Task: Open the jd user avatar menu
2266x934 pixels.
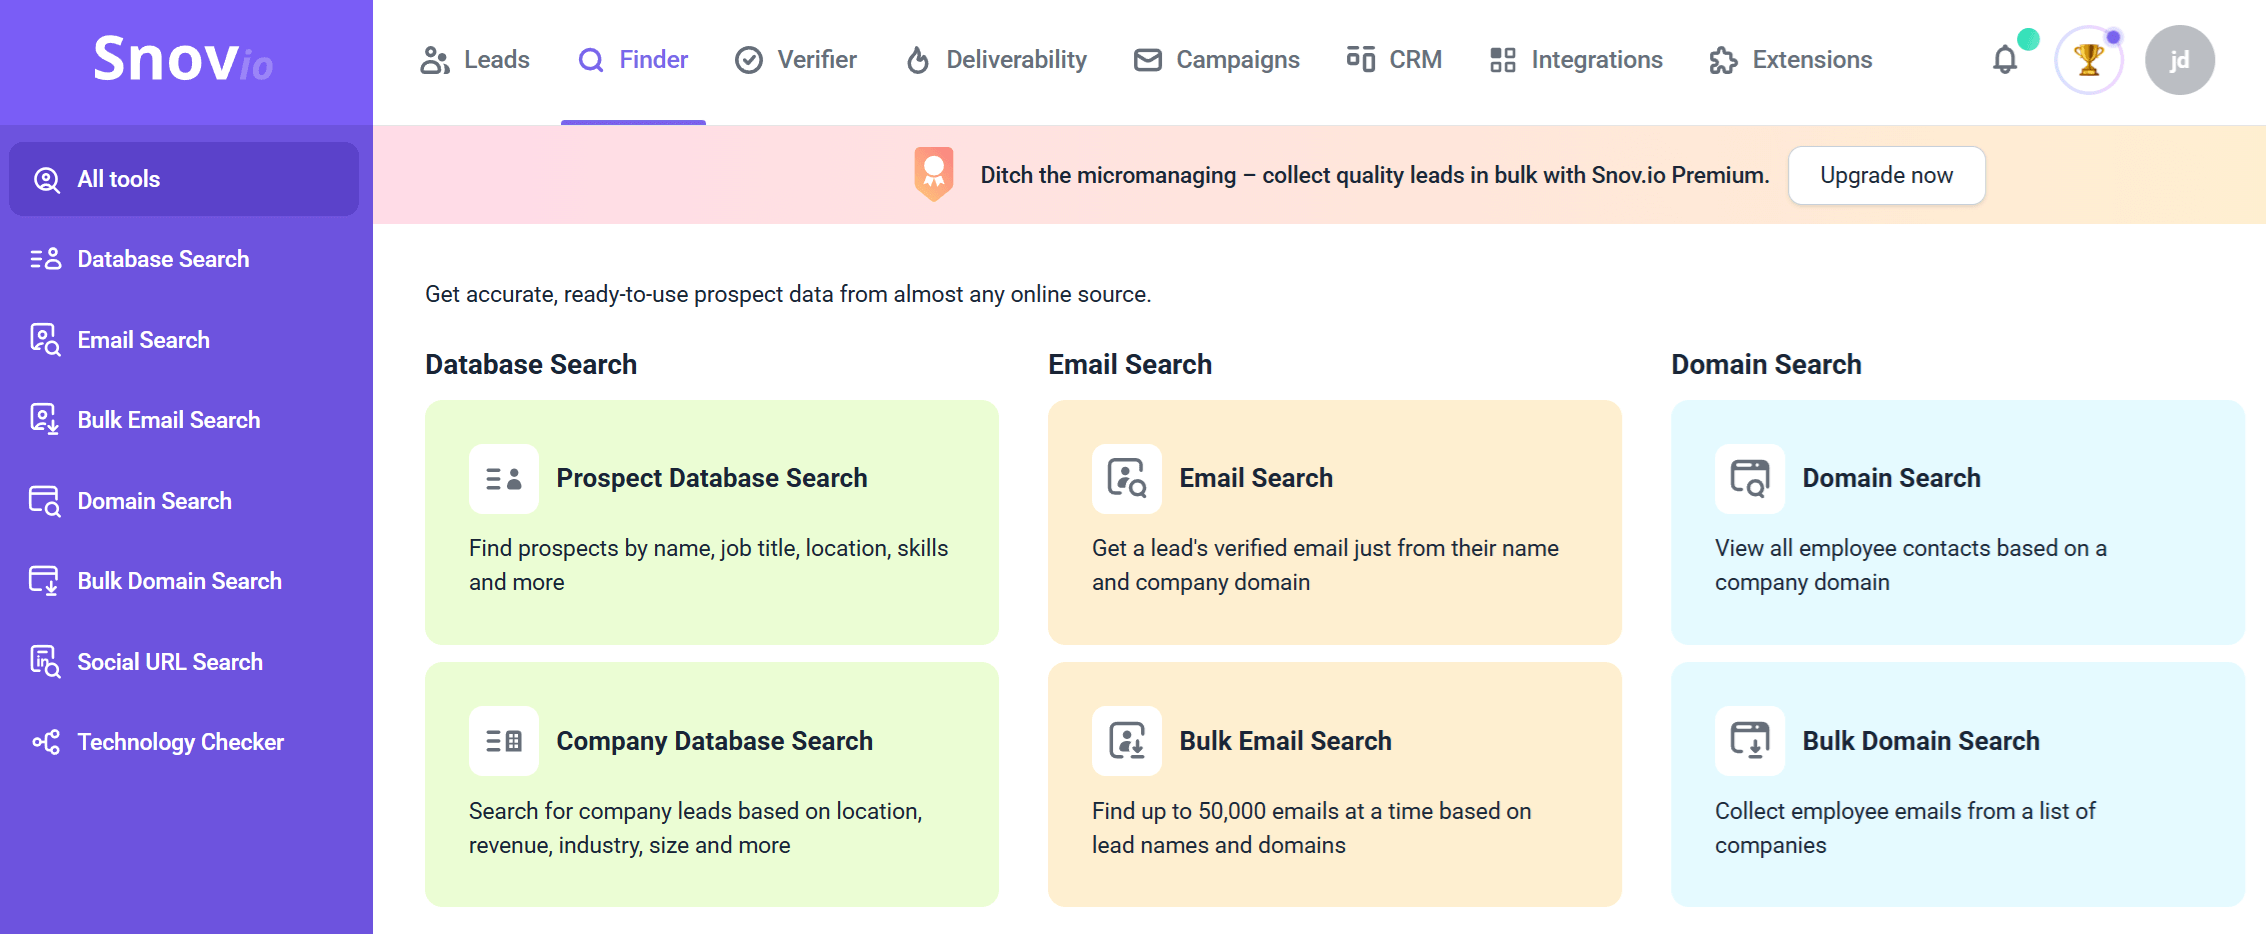Action: tap(2179, 60)
